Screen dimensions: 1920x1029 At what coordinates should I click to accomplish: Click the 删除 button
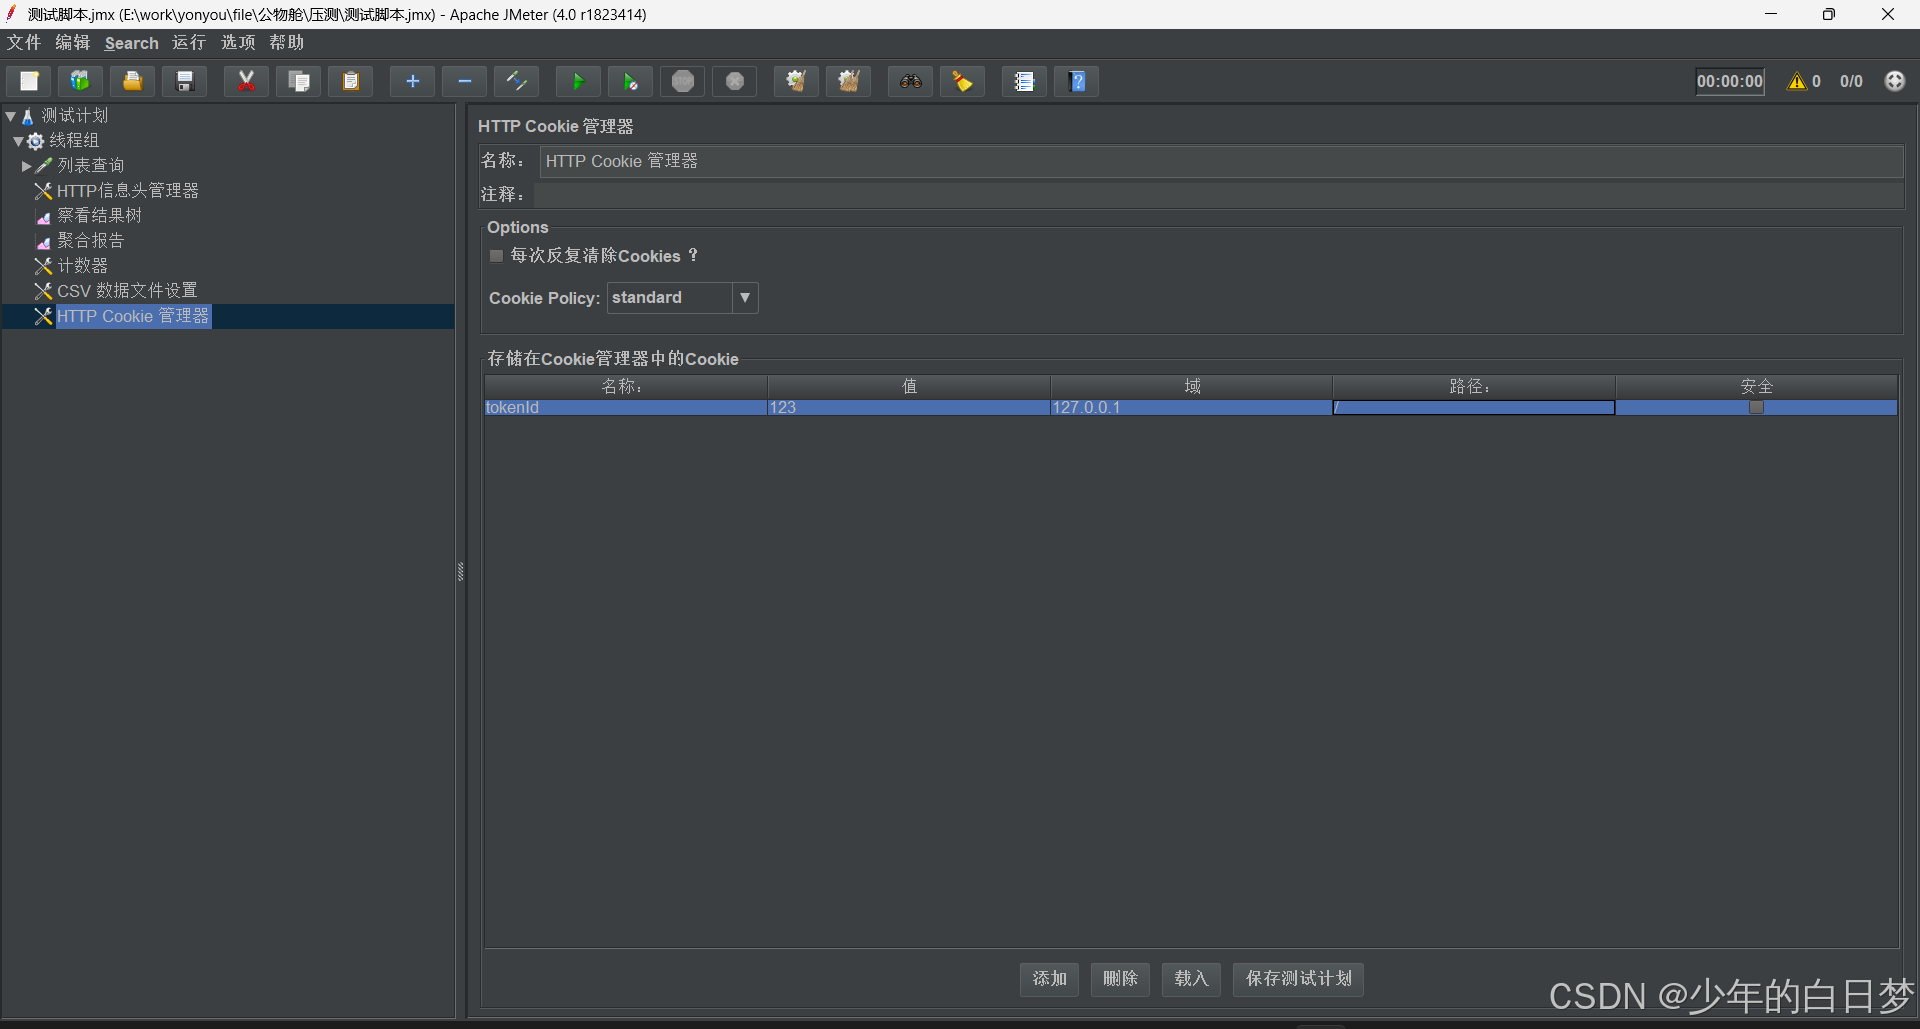tap(1120, 979)
